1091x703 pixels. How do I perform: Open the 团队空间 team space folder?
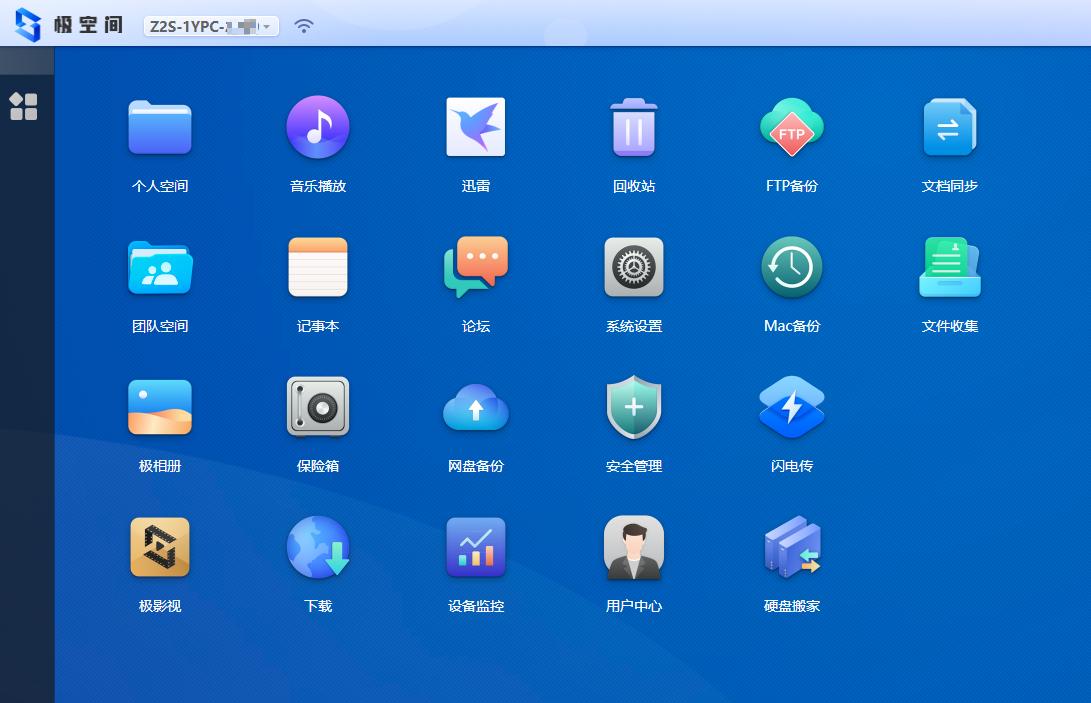pyautogui.click(x=160, y=268)
